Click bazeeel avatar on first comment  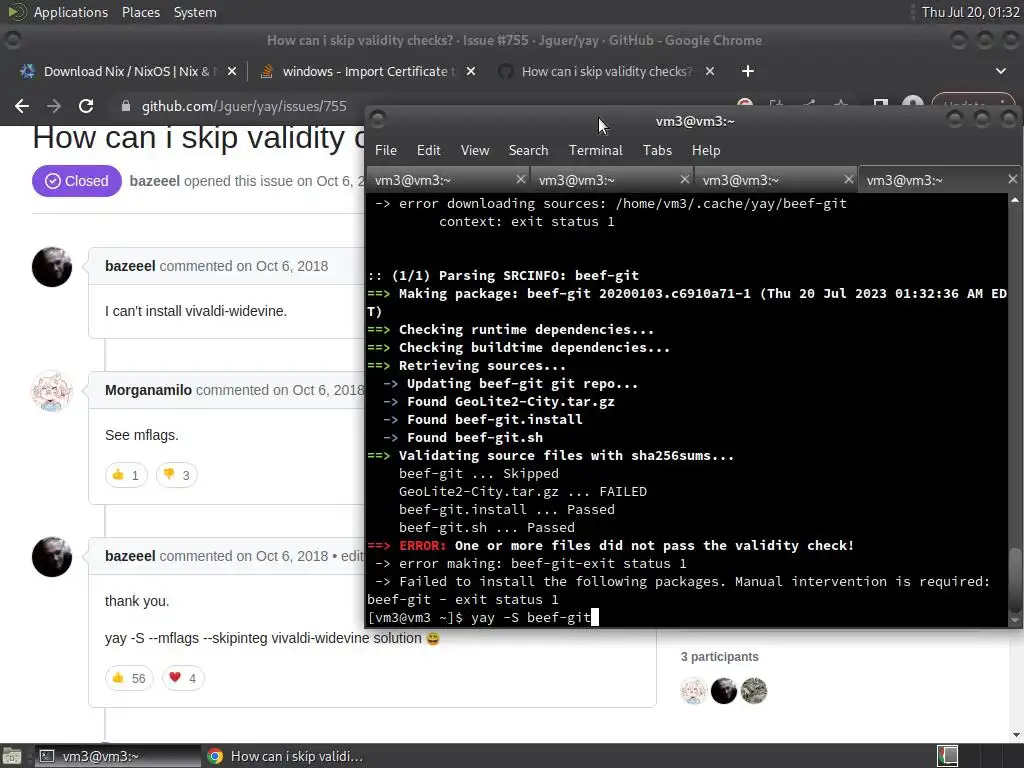click(x=52, y=266)
